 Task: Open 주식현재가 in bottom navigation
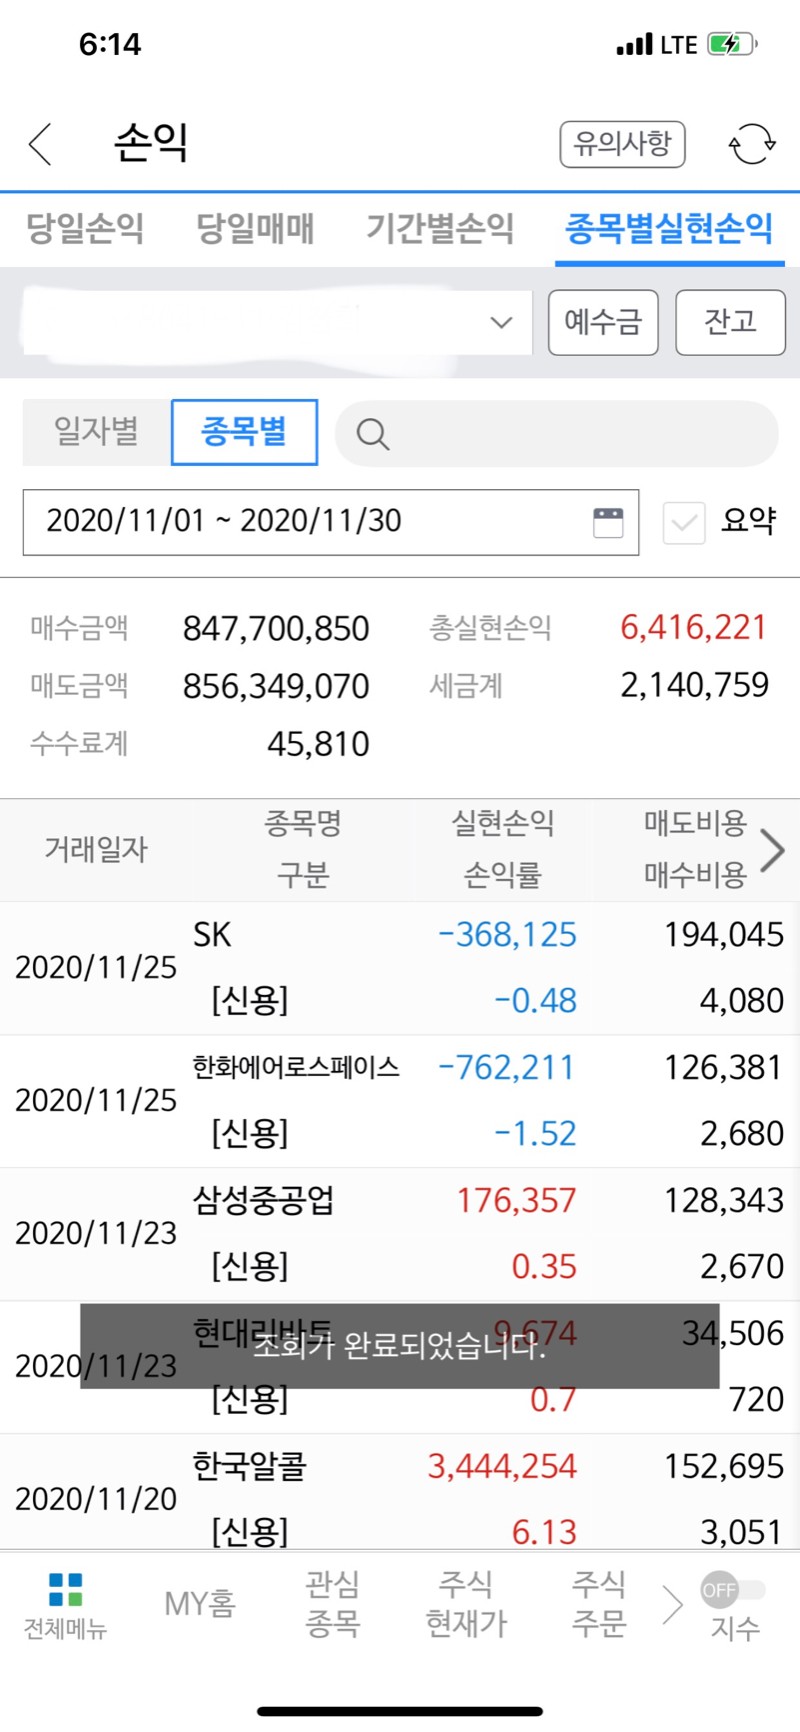(x=466, y=1604)
